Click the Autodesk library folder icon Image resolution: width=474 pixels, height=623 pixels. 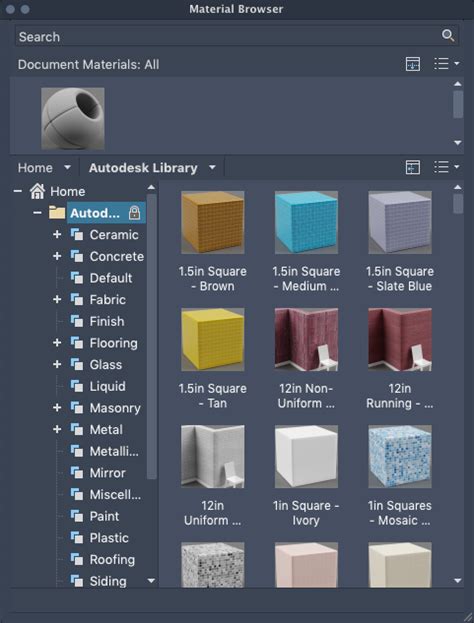click(x=57, y=213)
